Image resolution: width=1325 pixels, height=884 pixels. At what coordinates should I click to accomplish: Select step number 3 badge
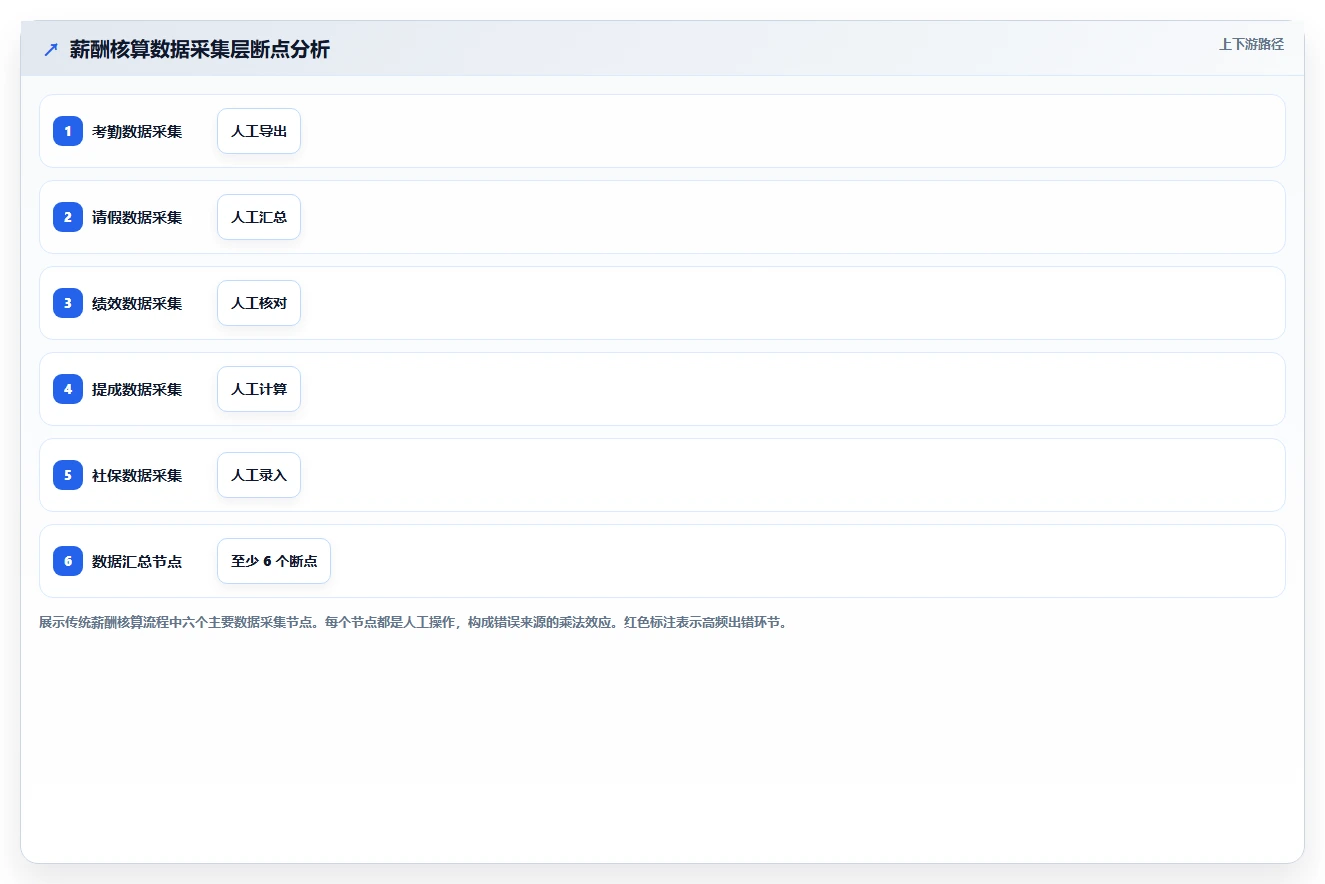(x=68, y=303)
